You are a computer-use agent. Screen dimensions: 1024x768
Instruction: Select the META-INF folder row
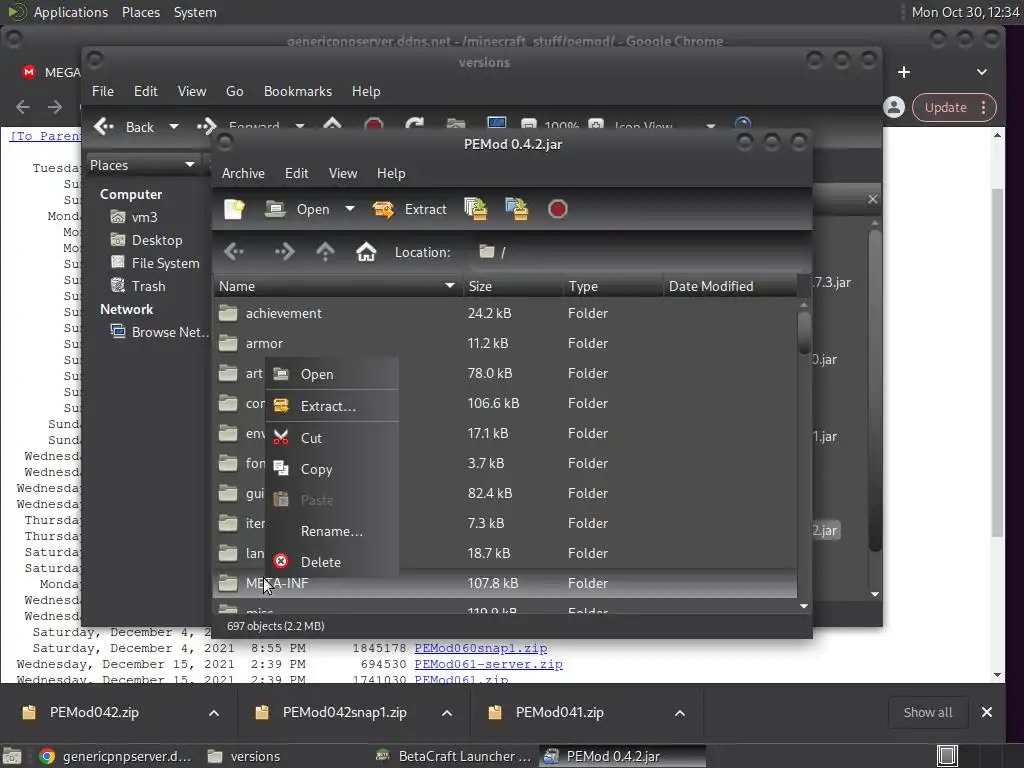(505, 583)
